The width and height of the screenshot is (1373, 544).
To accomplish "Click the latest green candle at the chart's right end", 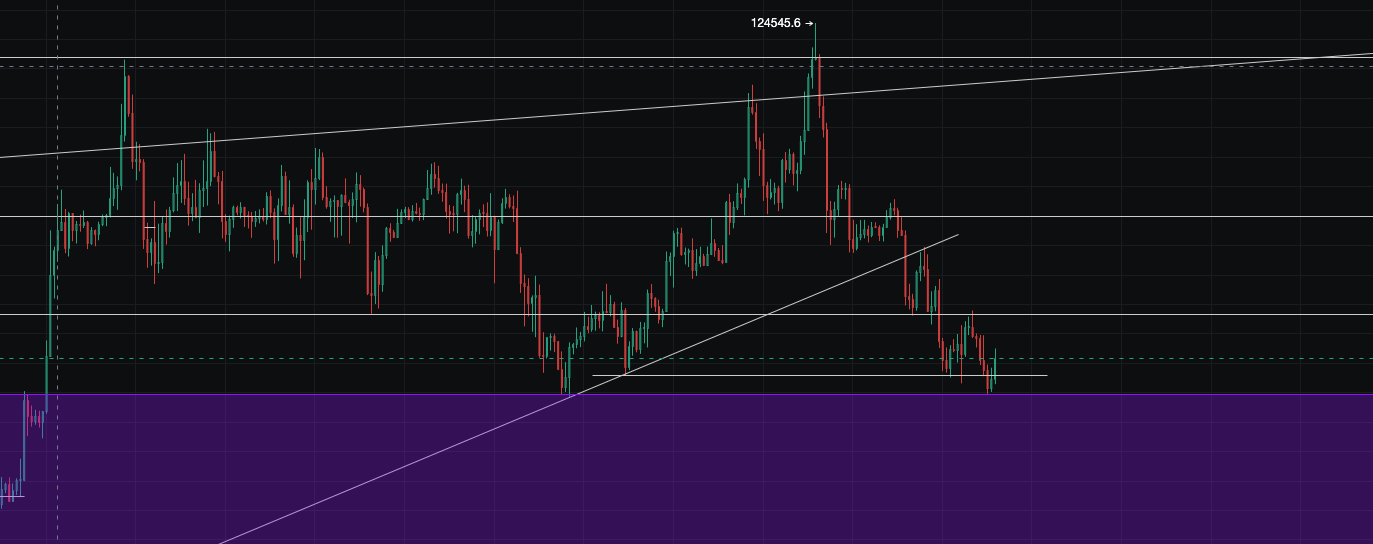I will (x=995, y=365).
